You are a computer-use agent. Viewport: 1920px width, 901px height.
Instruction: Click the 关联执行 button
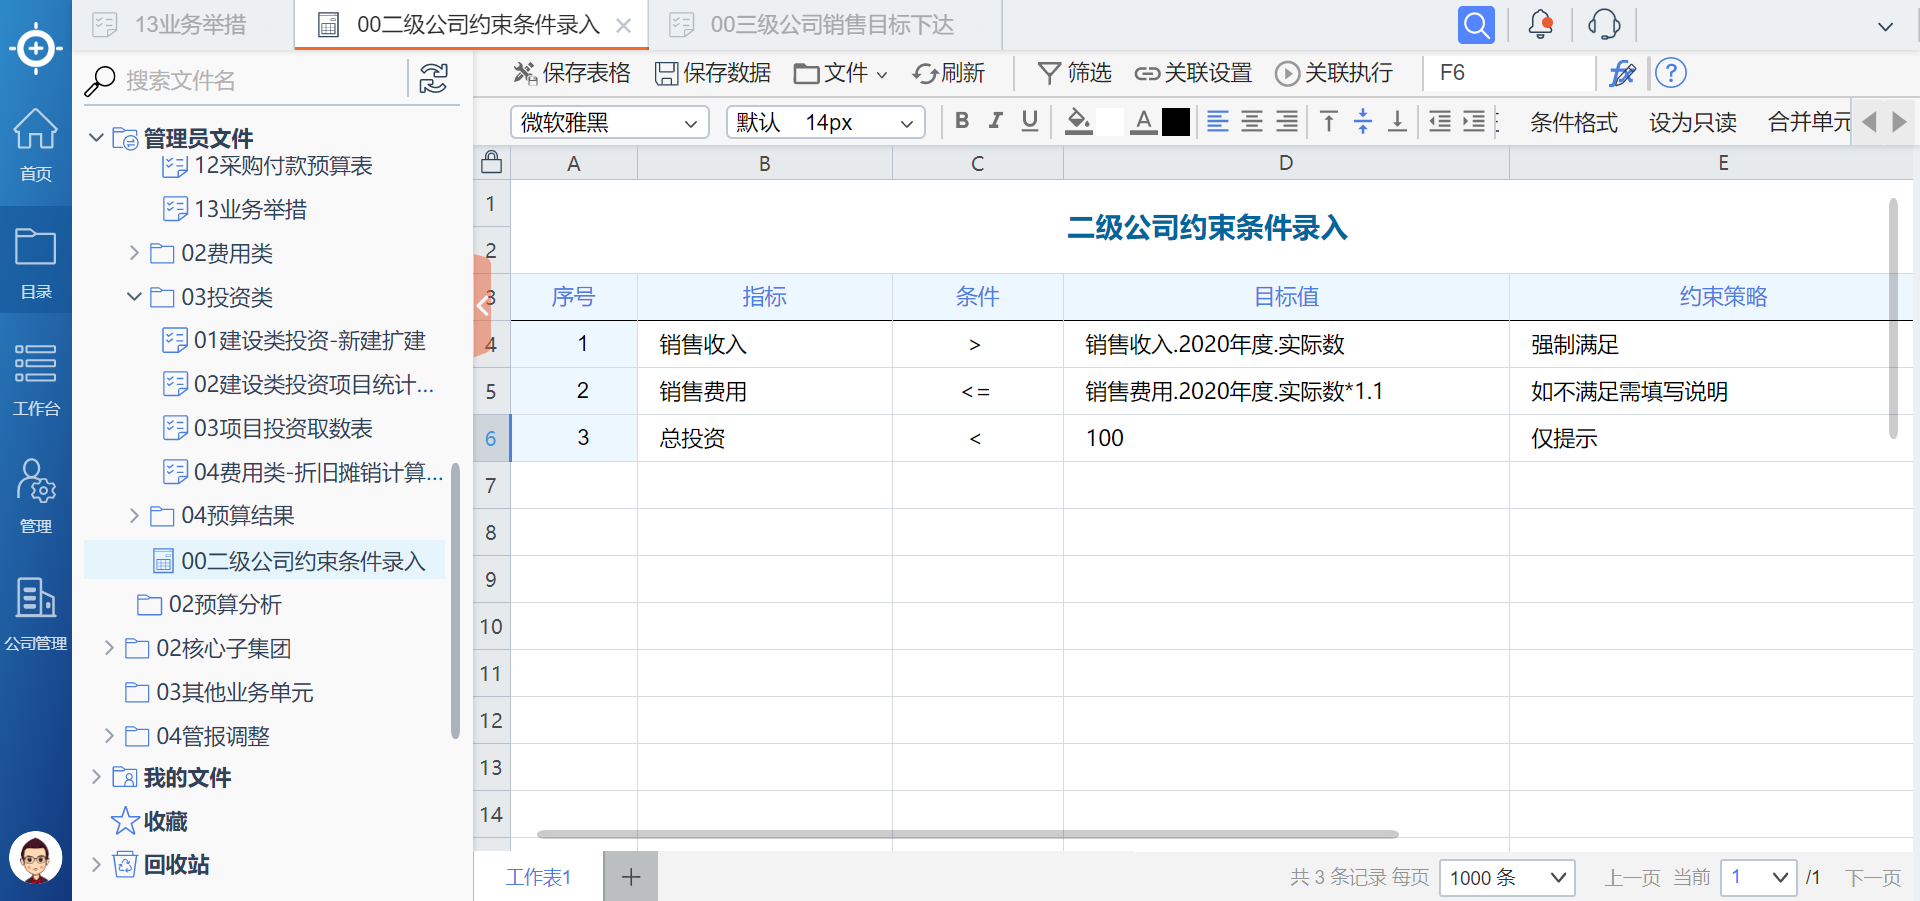(x=1334, y=73)
